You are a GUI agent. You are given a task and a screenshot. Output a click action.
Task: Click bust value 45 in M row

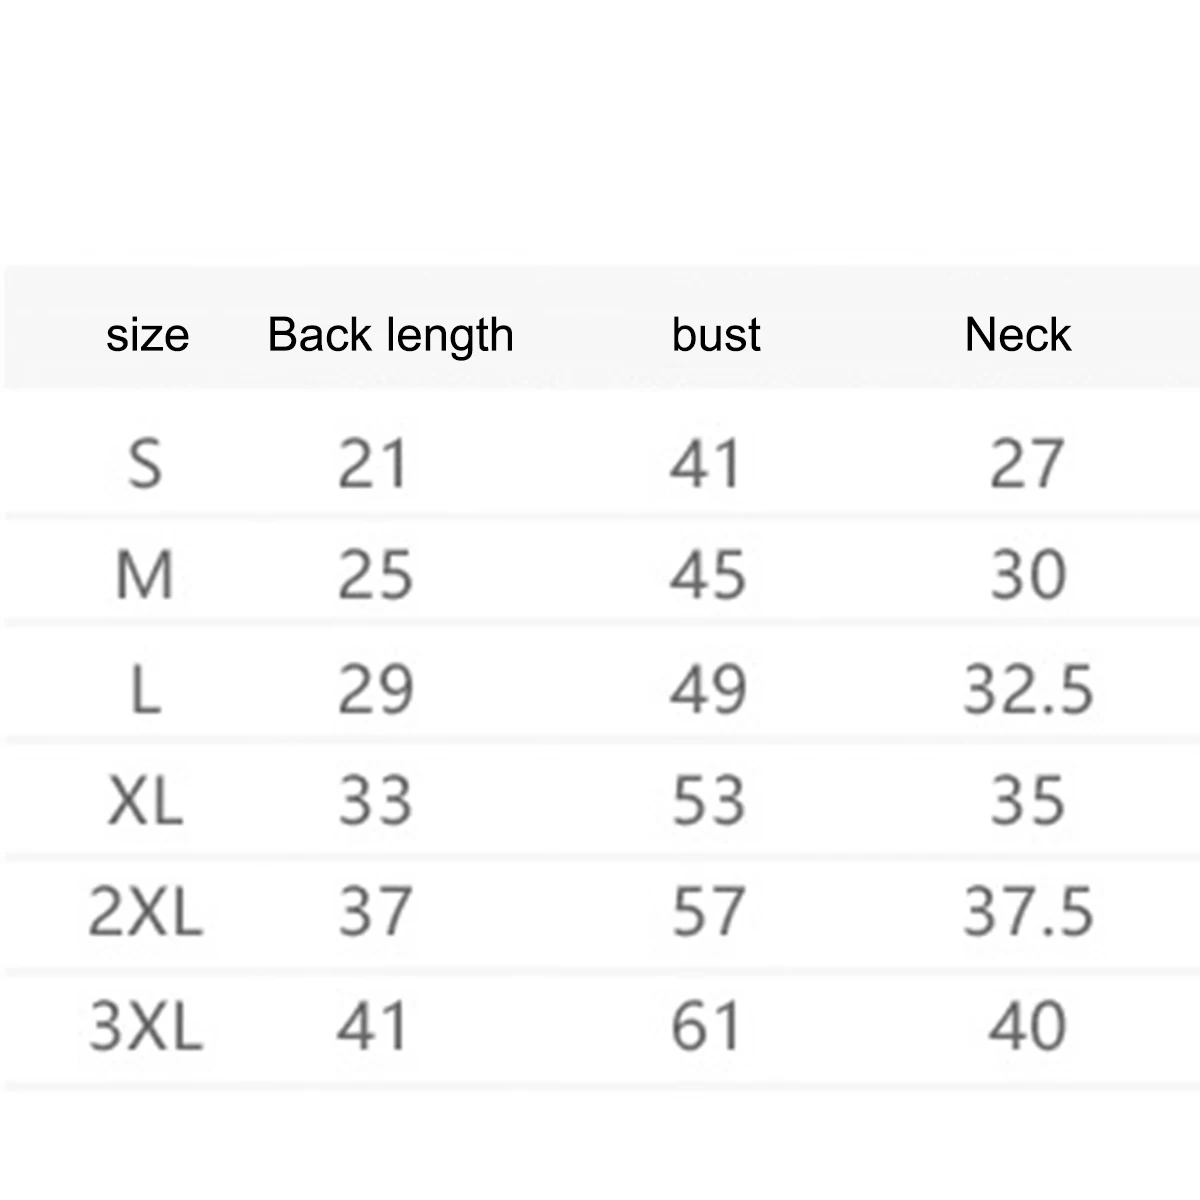tap(708, 576)
